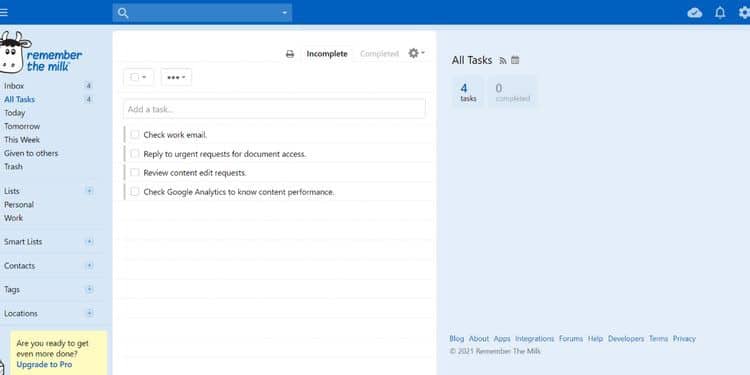
Task: Select 'Check Google Analytics to know content performance.'
Action: pyautogui.click(x=239, y=192)
